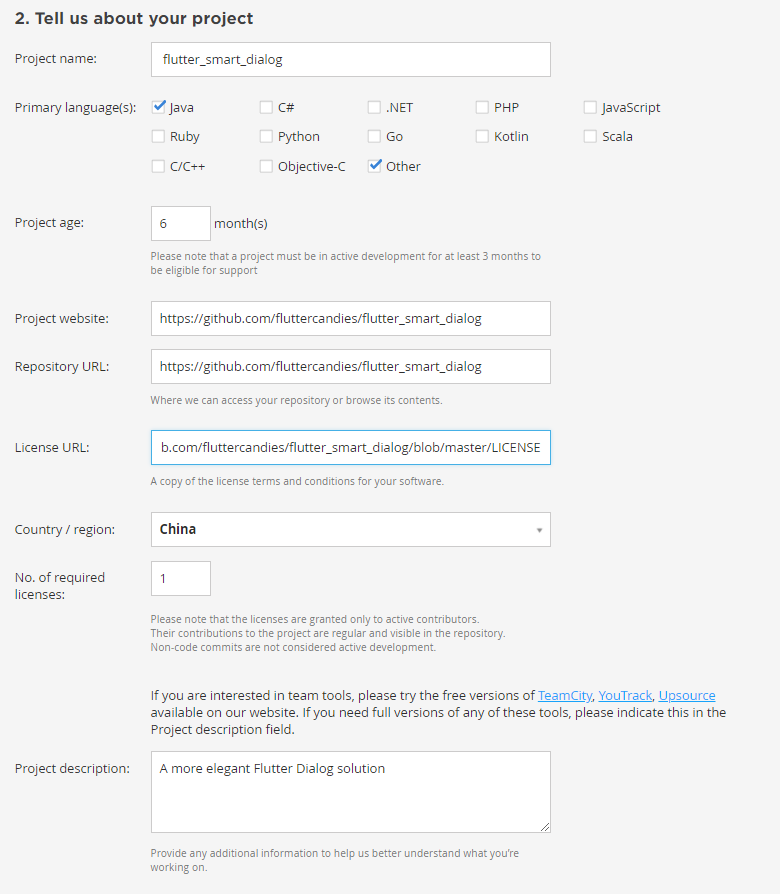Image resolution: width=780 pixels, height=894 pixels.
Task: Click the Project age months field
Action: pos(181,224)
